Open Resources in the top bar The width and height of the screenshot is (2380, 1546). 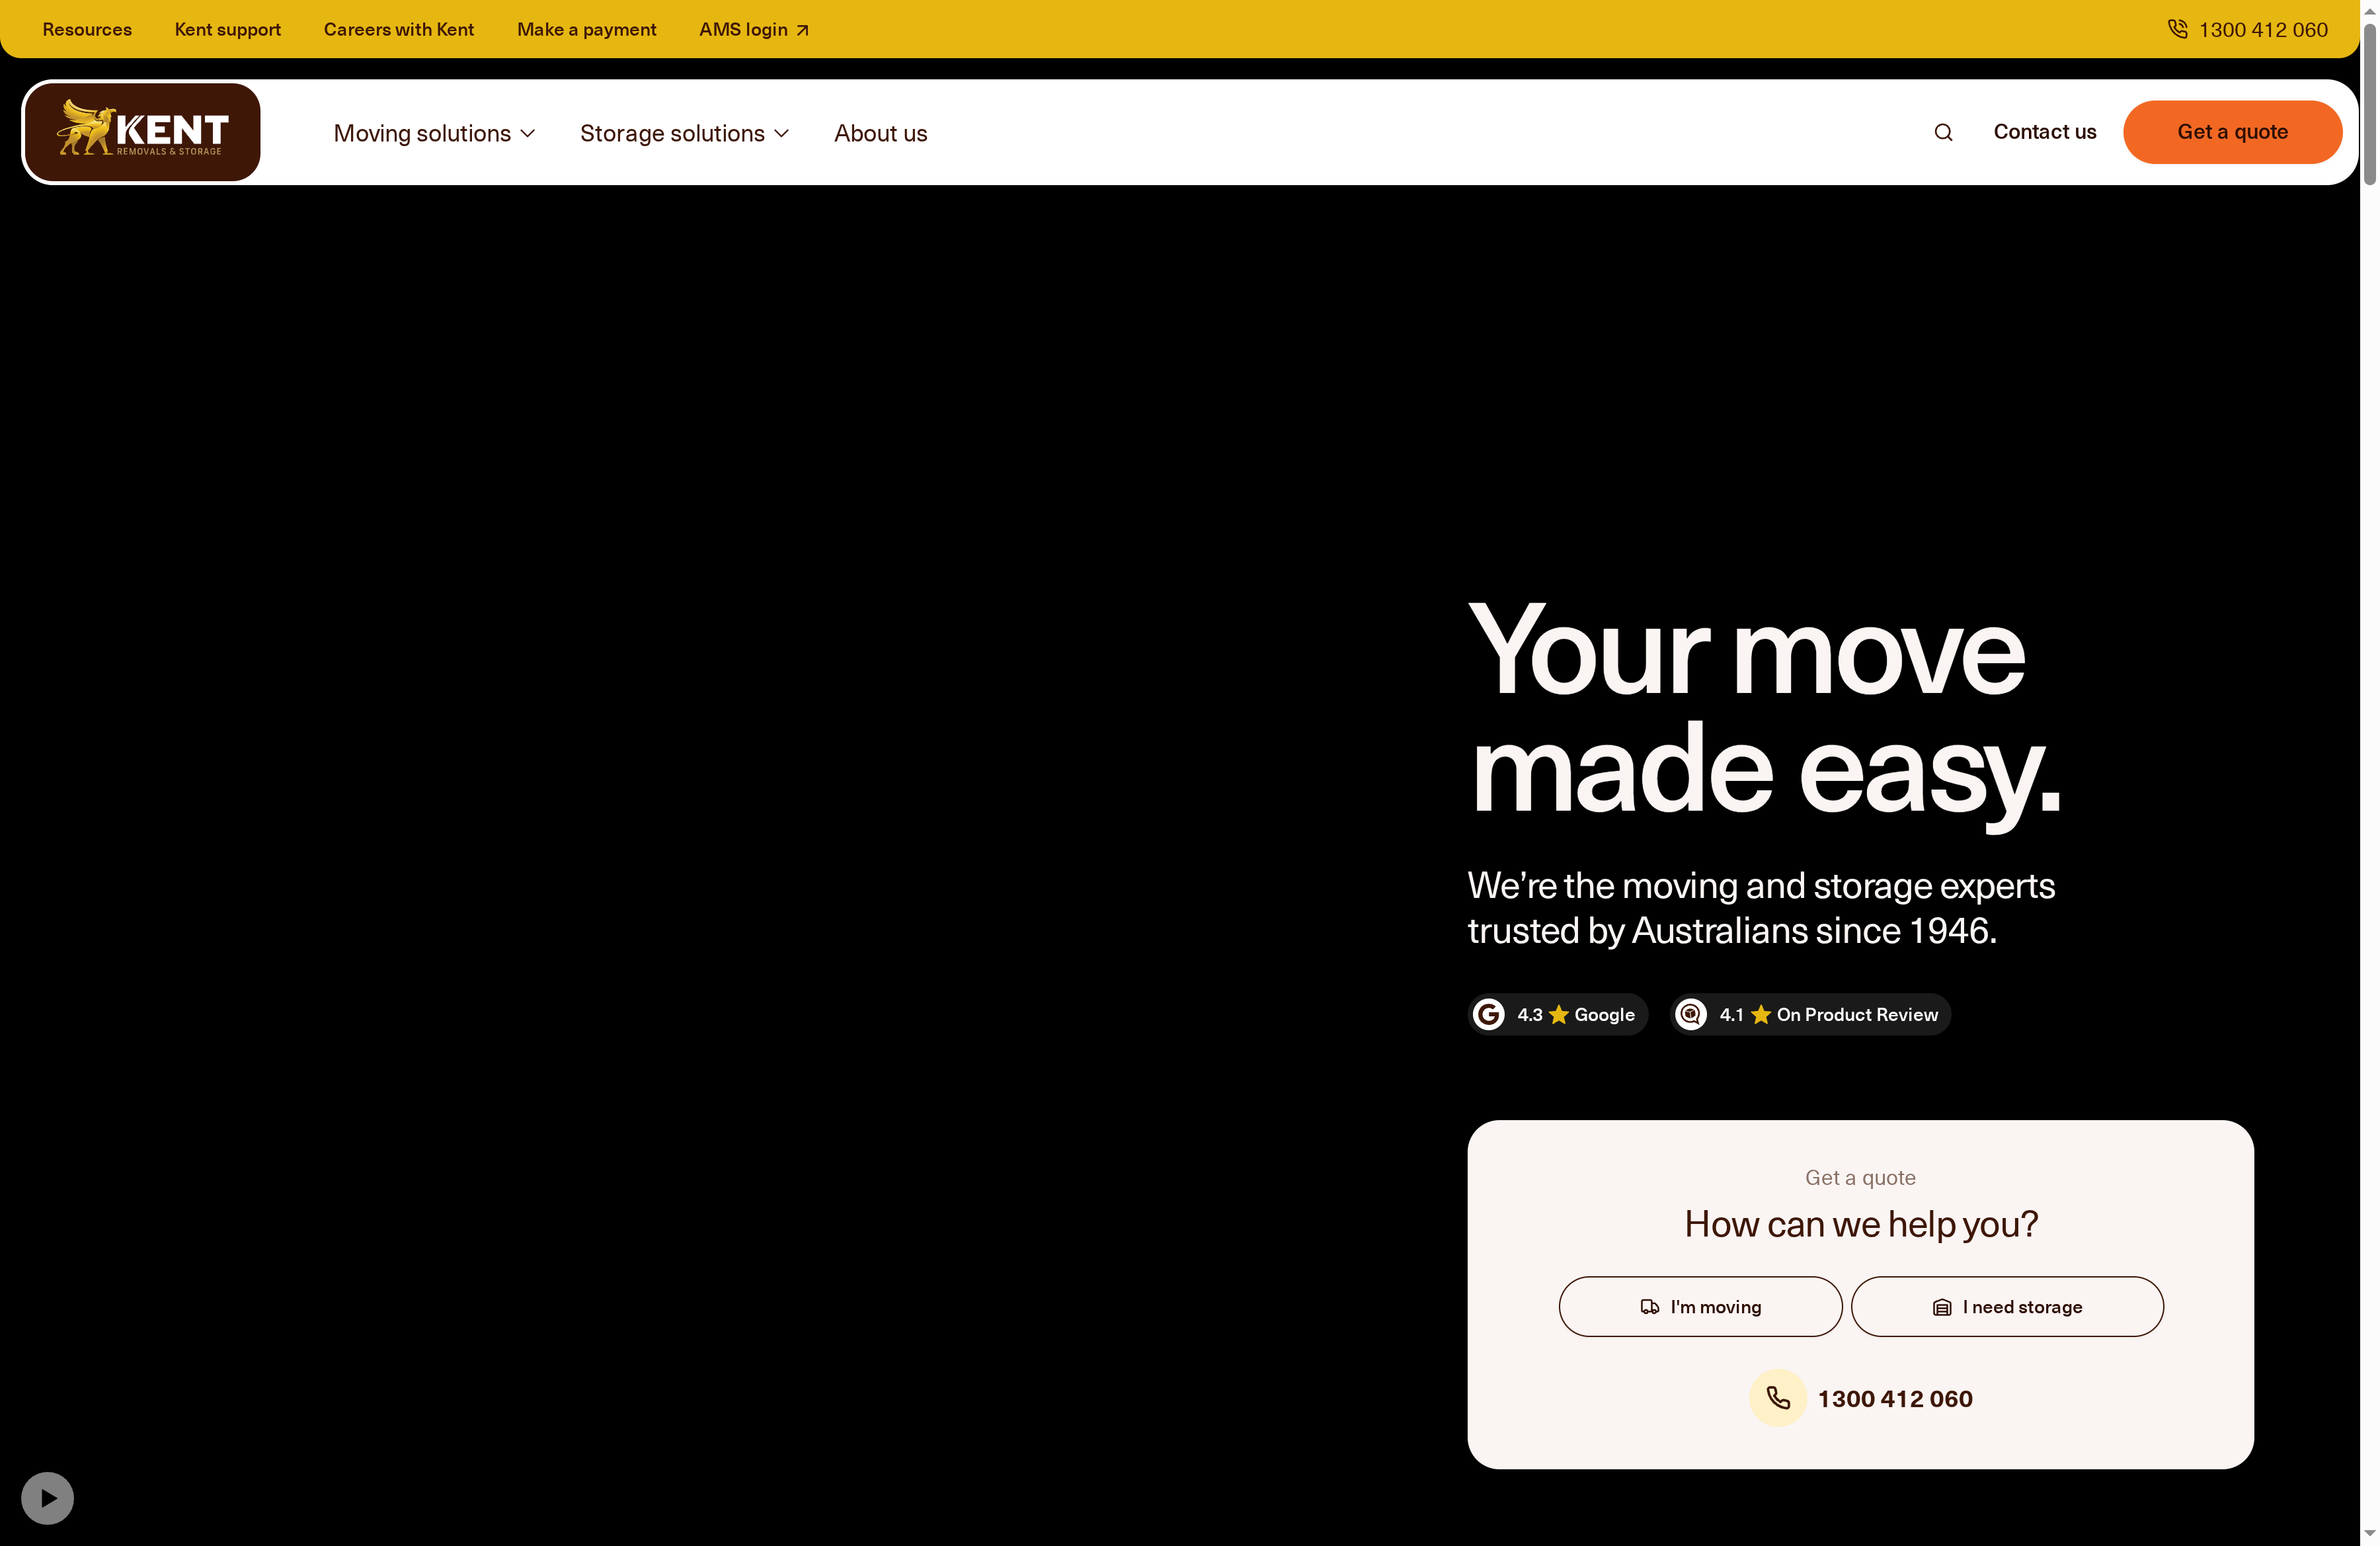click(87, 29)
